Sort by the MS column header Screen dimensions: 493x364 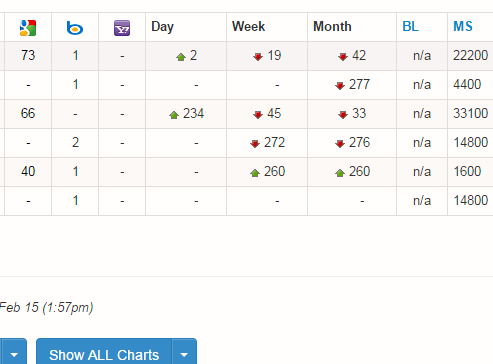click(x=463, y=27)
